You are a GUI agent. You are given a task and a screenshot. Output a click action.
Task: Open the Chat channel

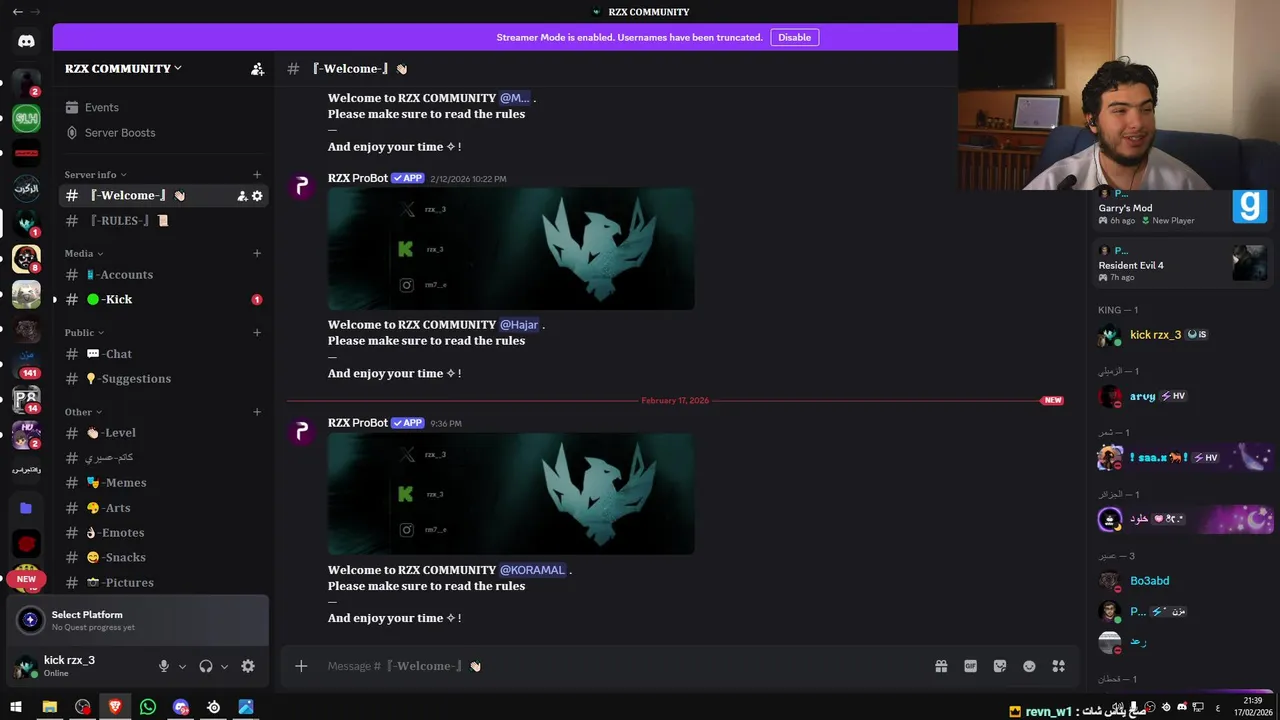click(x=164, y=354)
